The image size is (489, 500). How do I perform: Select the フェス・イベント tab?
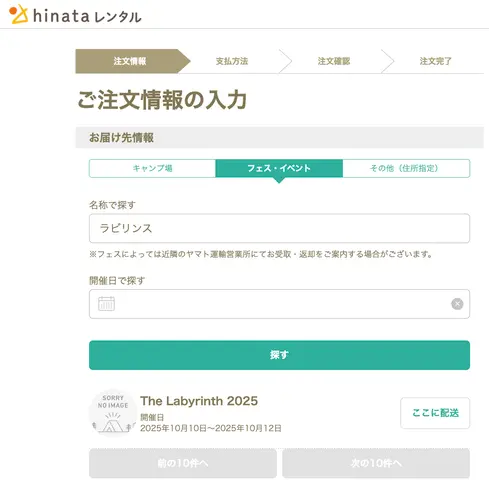click(279, 168)
